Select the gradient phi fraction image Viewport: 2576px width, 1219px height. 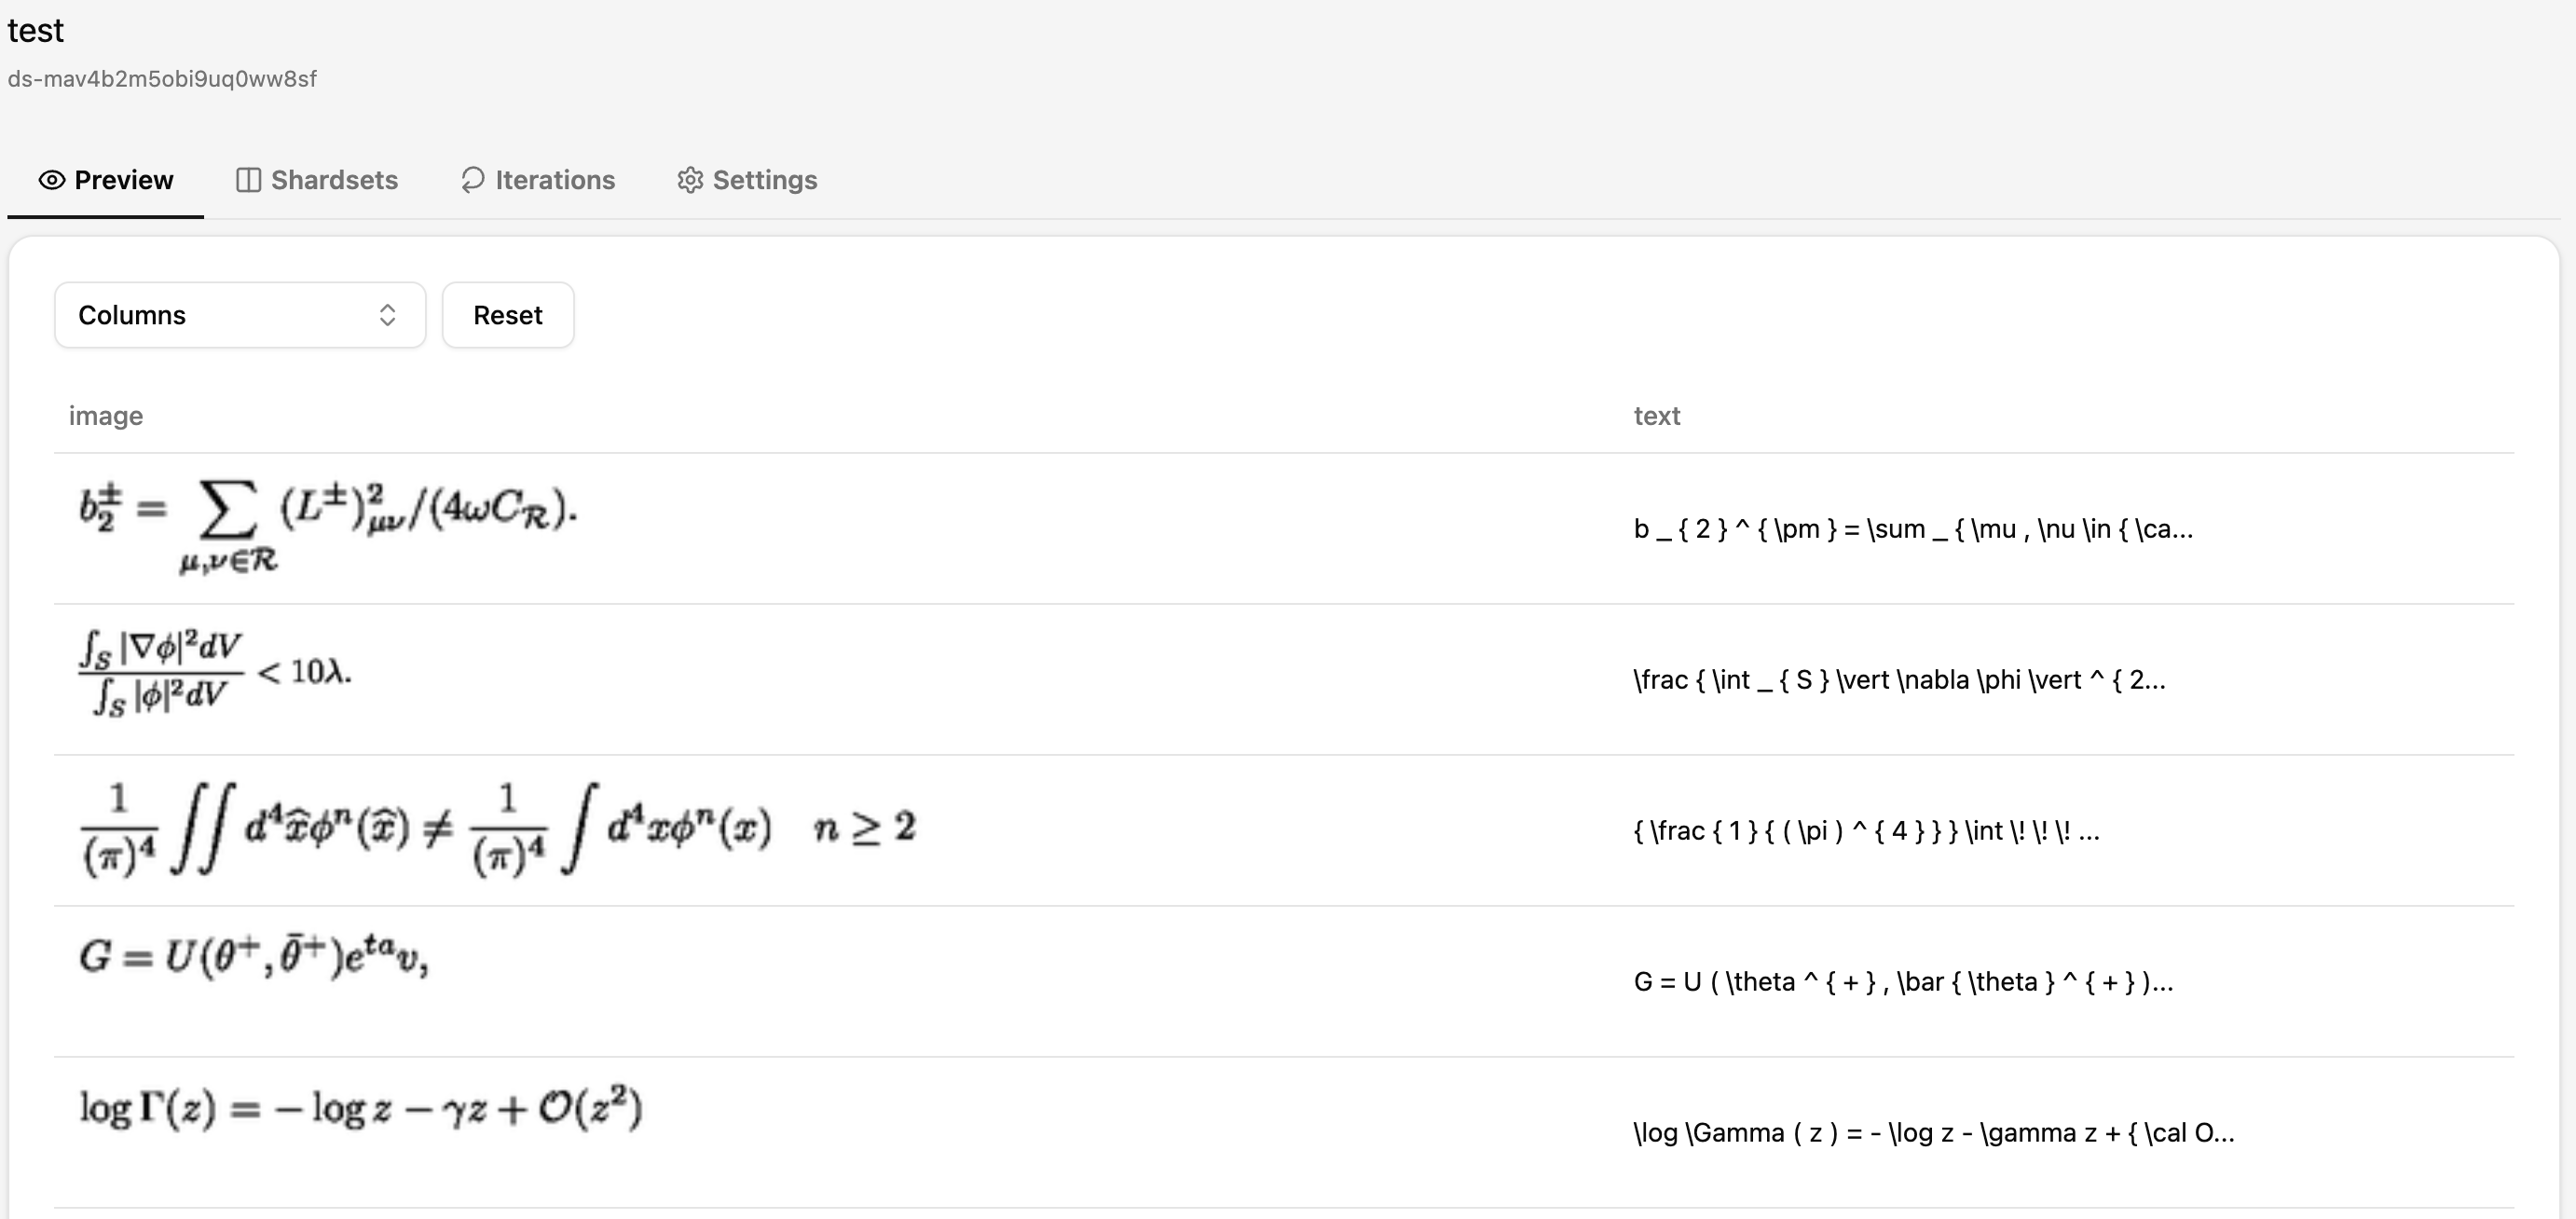point(215,673)
